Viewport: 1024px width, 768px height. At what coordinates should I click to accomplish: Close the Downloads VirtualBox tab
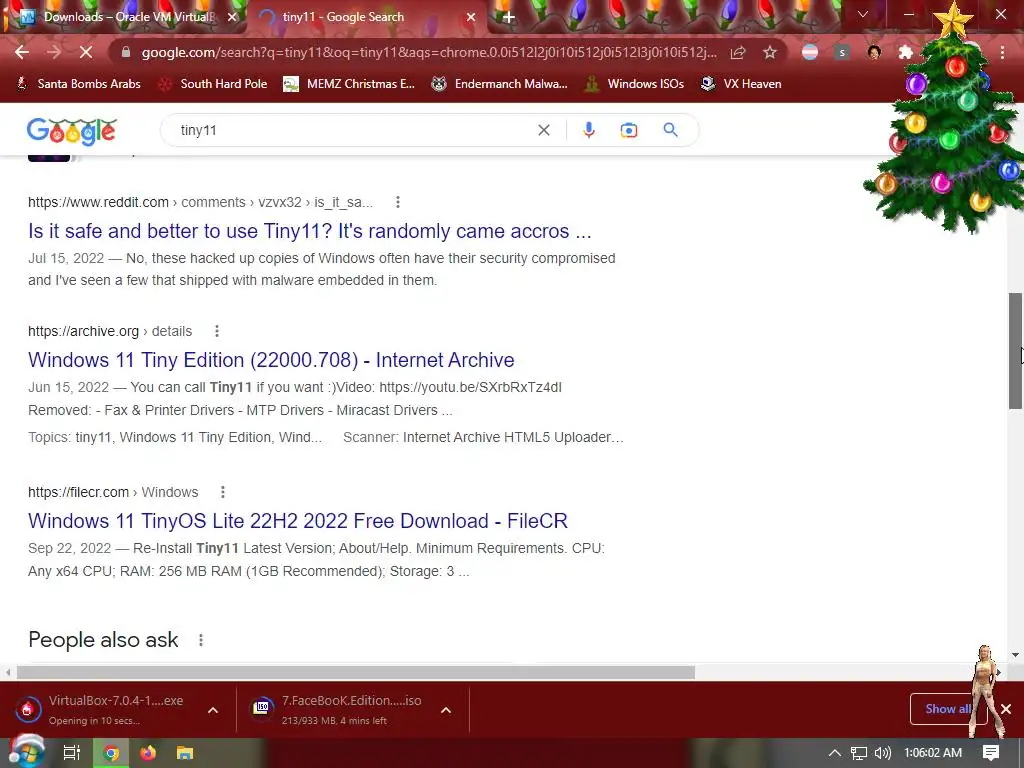[232, 17]
